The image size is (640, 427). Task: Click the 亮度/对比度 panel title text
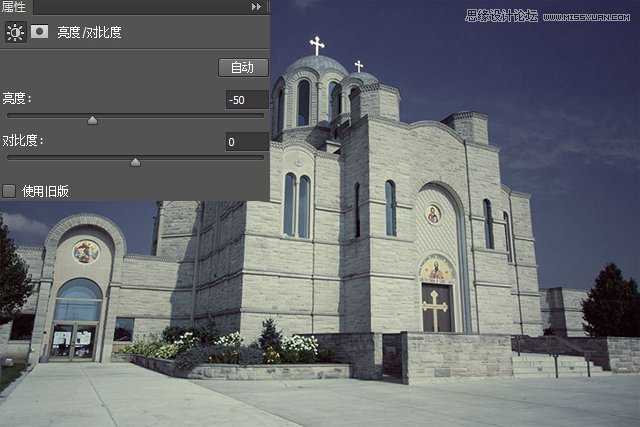89,32
